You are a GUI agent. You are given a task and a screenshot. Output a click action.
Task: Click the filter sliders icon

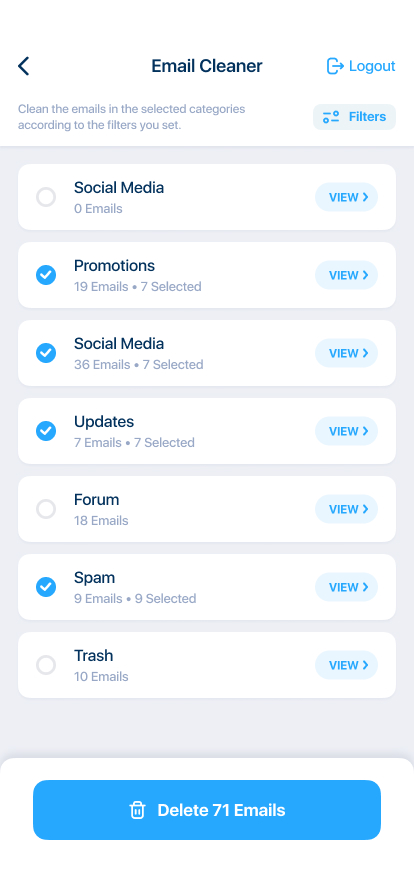tap(331, 117)
